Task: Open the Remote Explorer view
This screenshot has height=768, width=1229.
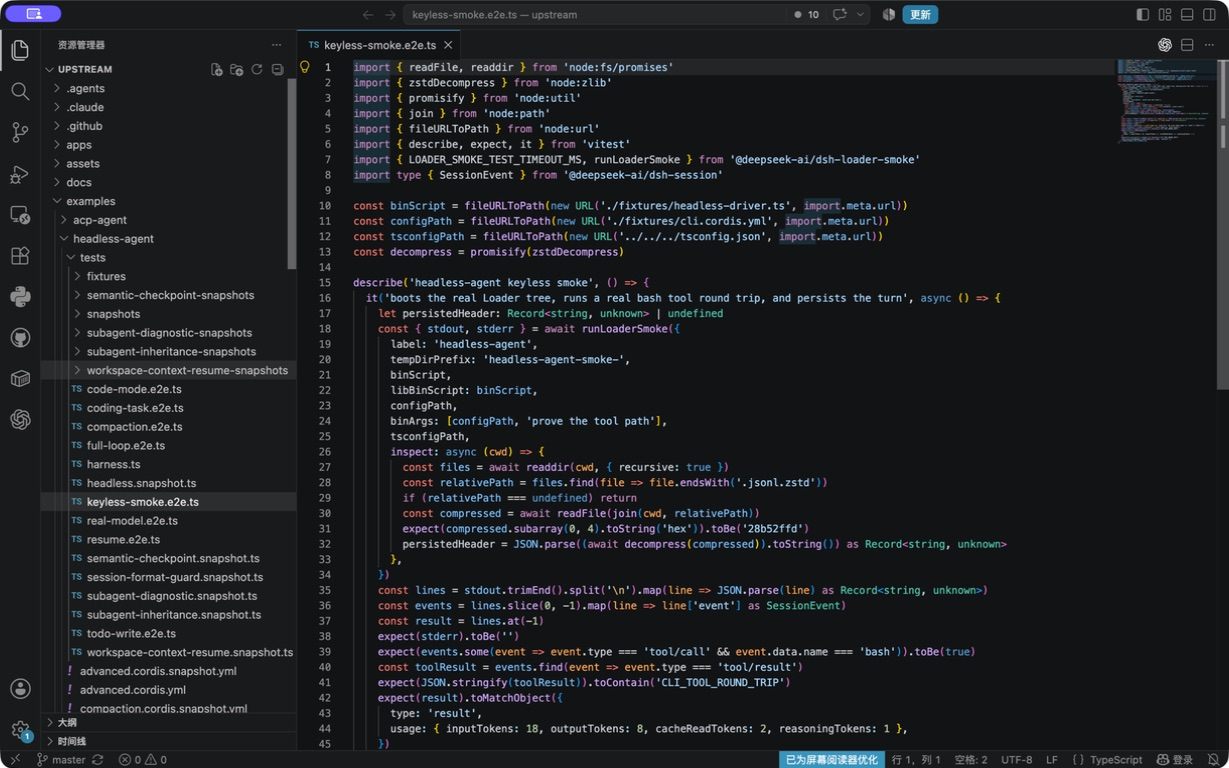Action: (20, 215)
